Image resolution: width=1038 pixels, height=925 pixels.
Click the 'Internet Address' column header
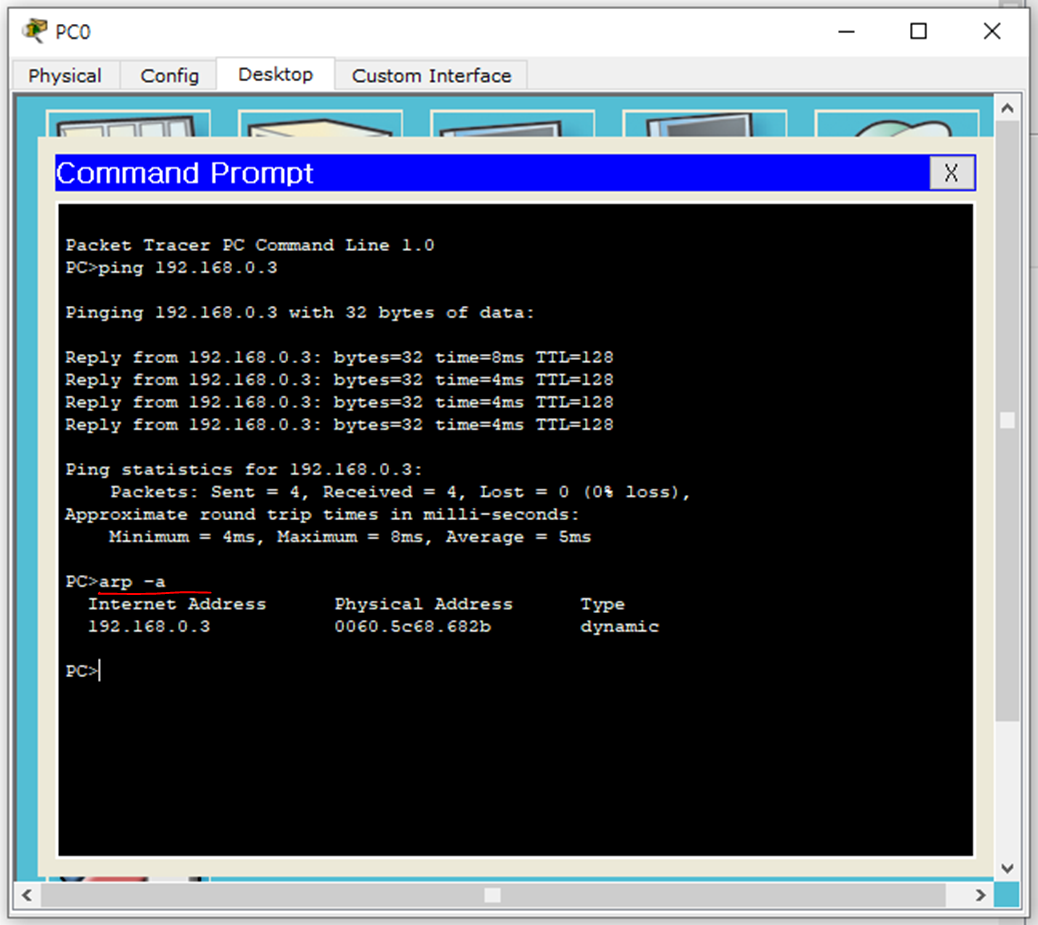click(x=177, y=604)
